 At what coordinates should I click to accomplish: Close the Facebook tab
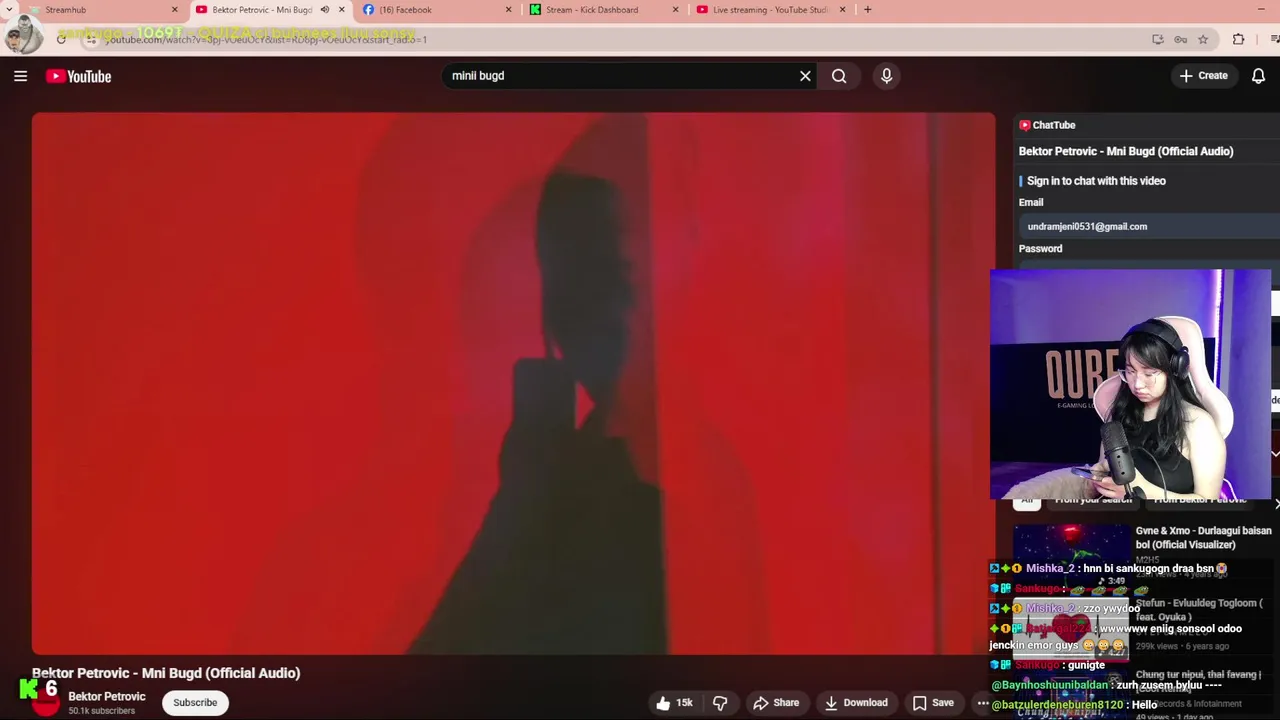point(508,10)
